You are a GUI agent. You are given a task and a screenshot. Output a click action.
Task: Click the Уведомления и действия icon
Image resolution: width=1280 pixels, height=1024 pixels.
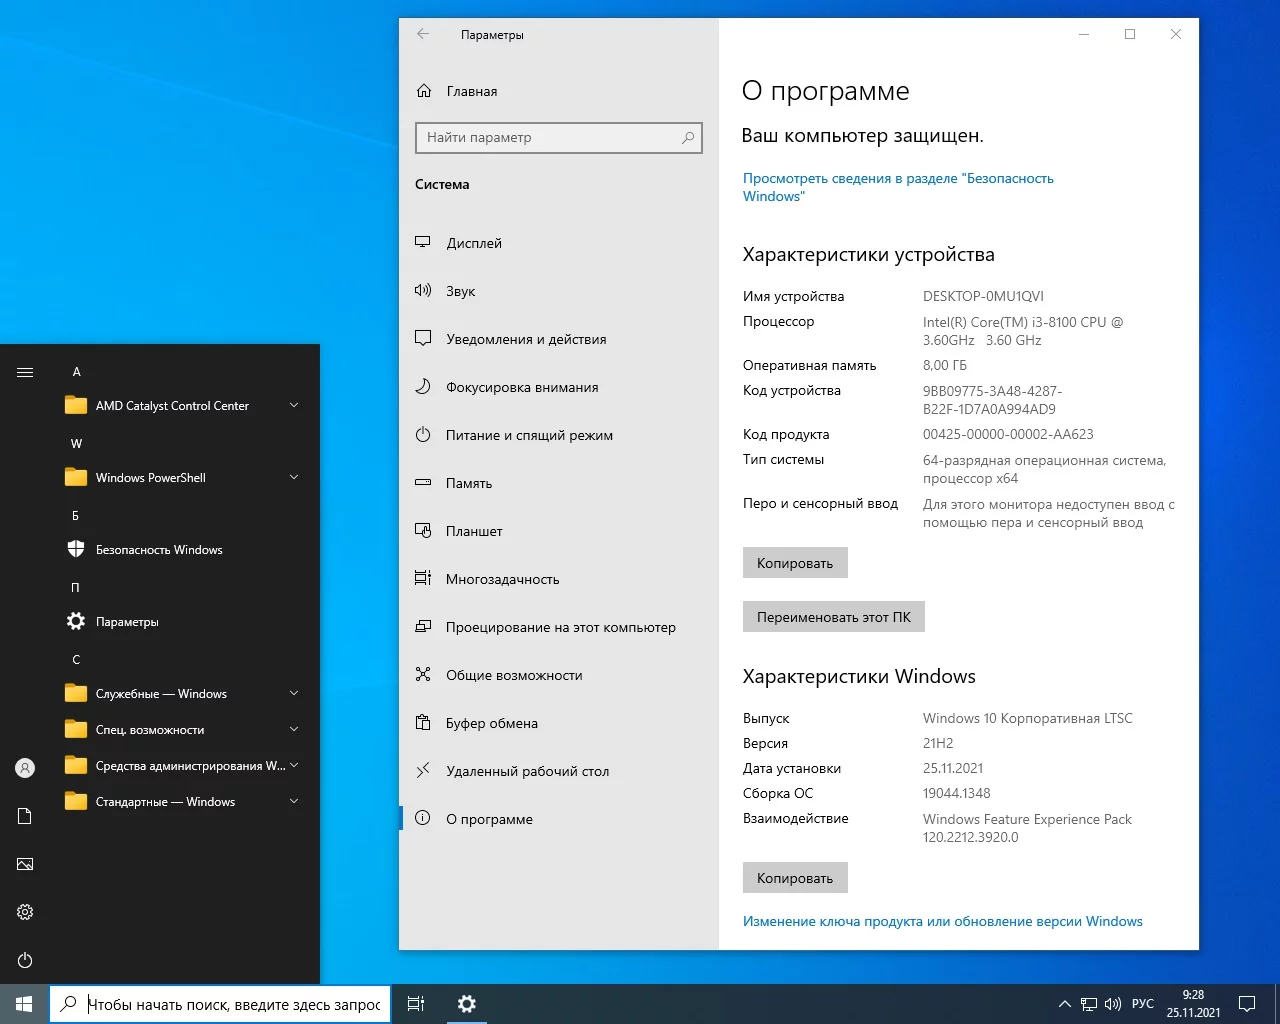tap(423, 339)
